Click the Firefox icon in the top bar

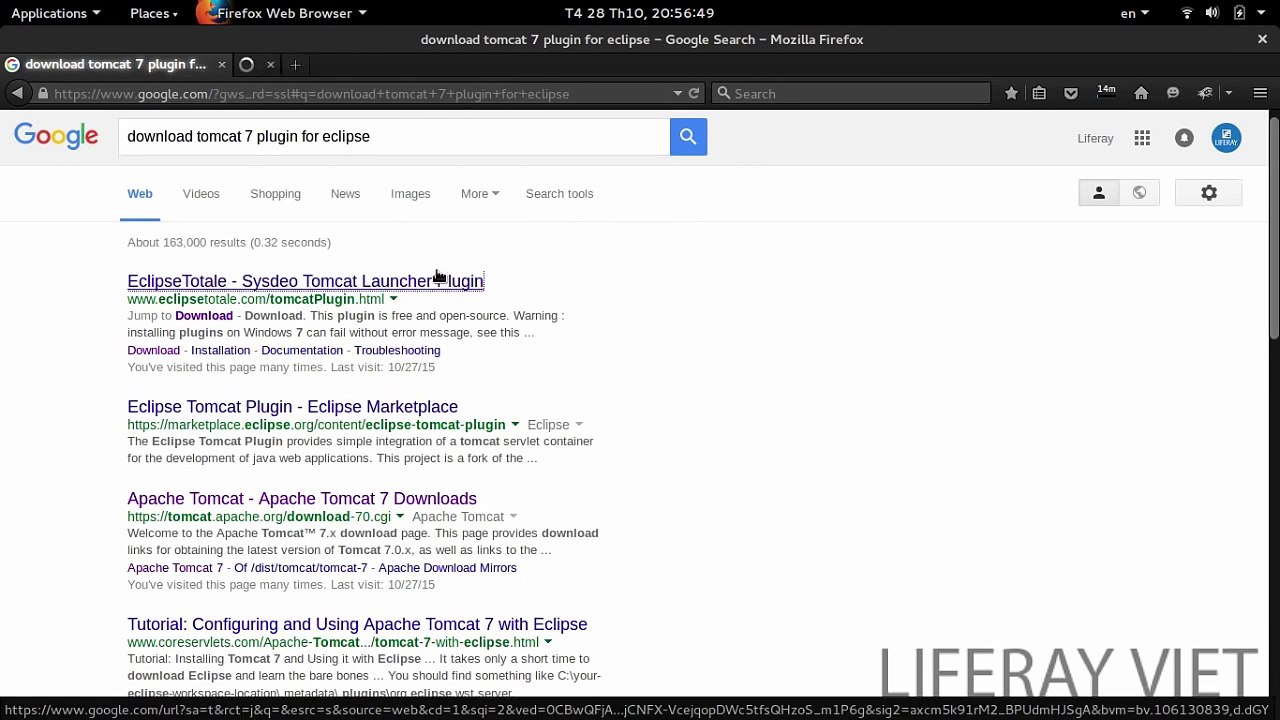coord(208,12)
